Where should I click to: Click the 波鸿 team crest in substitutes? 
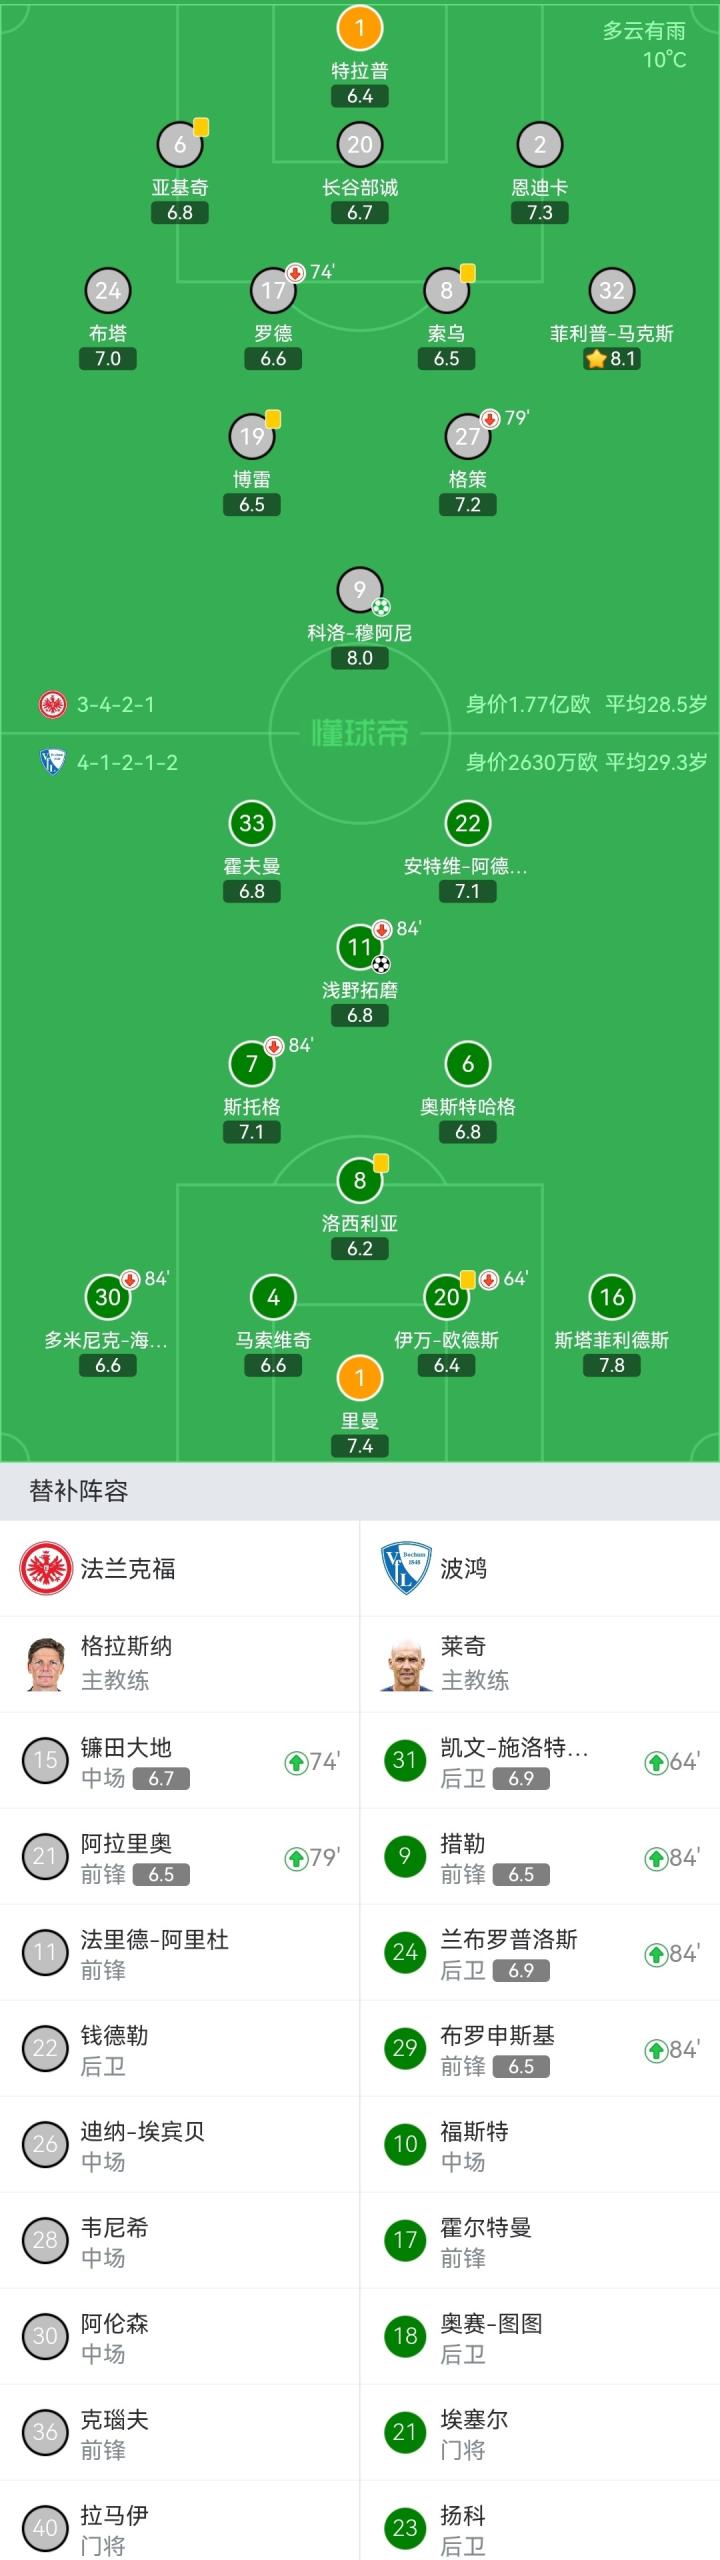pos(406,1568)
